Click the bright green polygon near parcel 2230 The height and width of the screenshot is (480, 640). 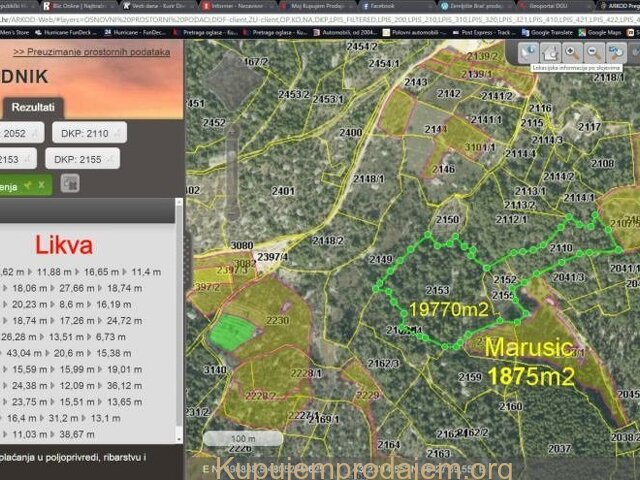coord(231,332)
